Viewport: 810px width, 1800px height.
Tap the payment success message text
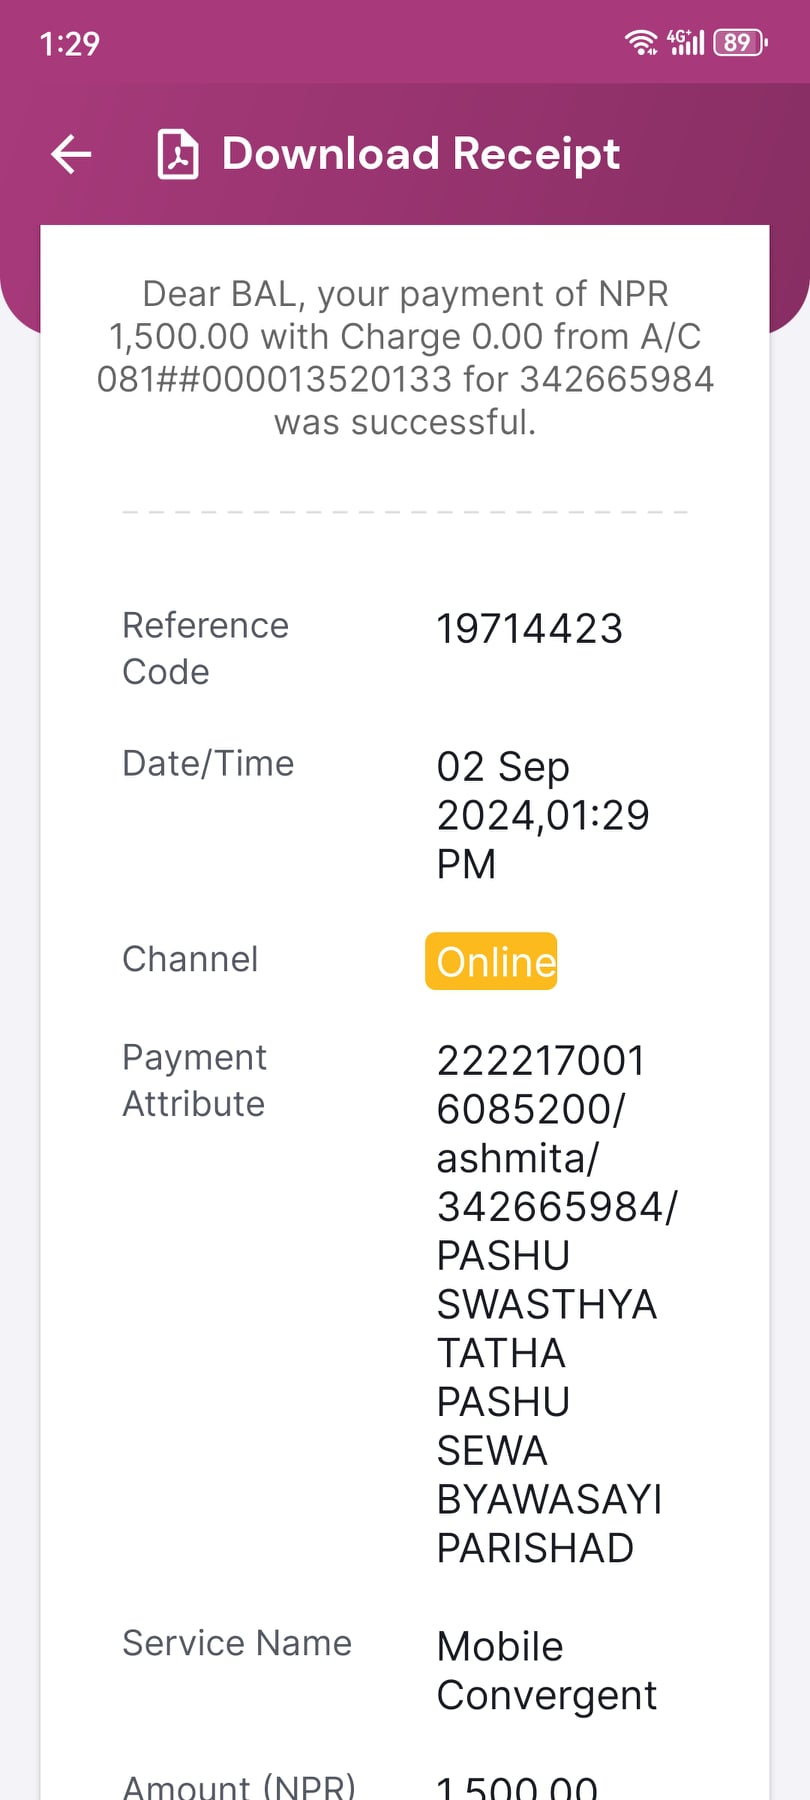[x=405, y=358]
